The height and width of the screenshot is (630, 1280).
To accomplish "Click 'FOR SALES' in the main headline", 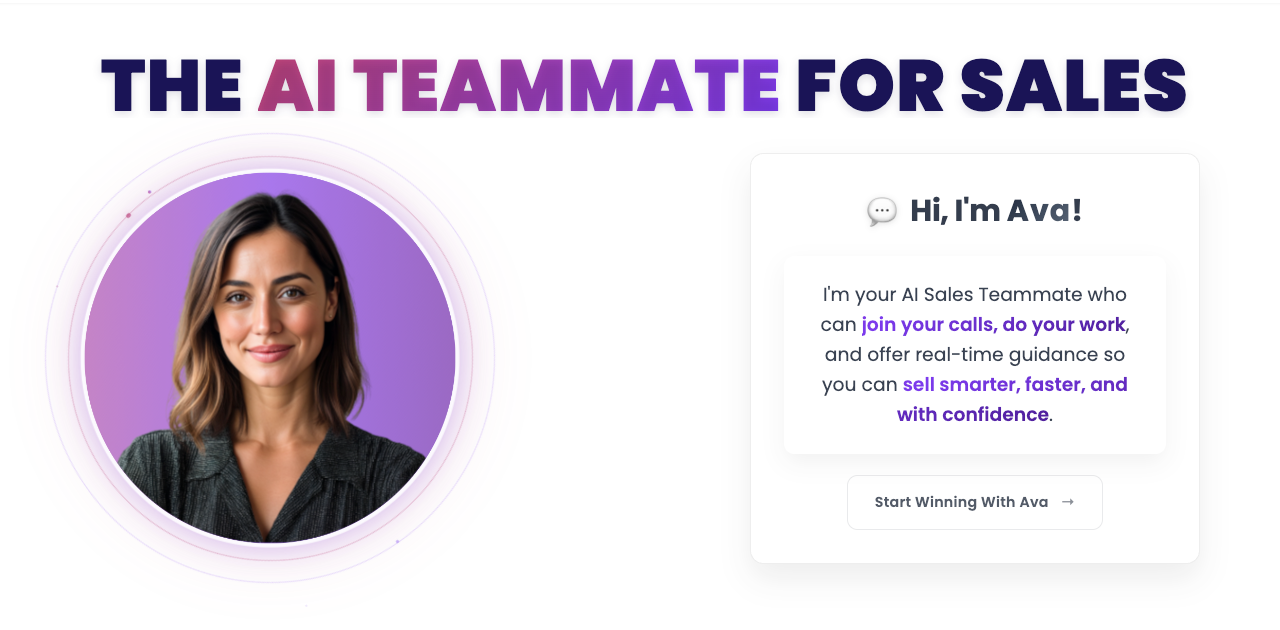I will click(992, 86).
